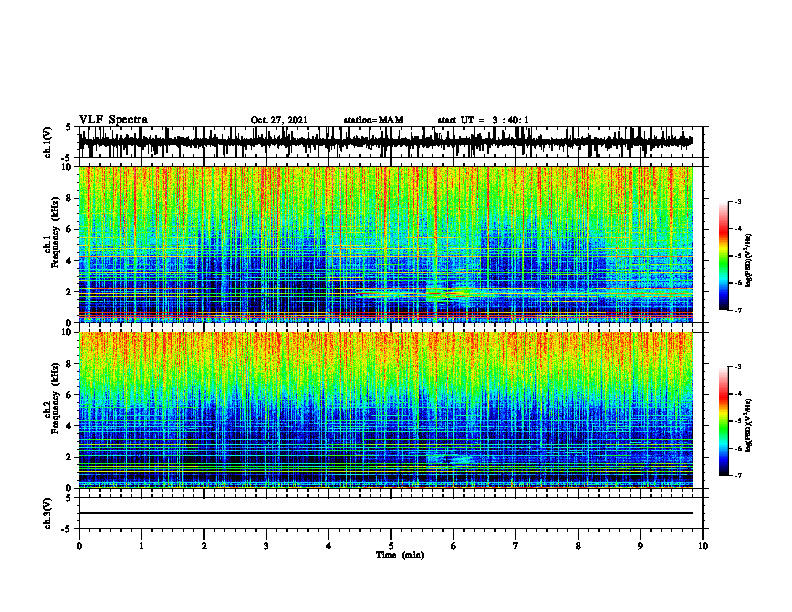
Task: Click the "0" tick on the time axis
Action: click(79, 546)
